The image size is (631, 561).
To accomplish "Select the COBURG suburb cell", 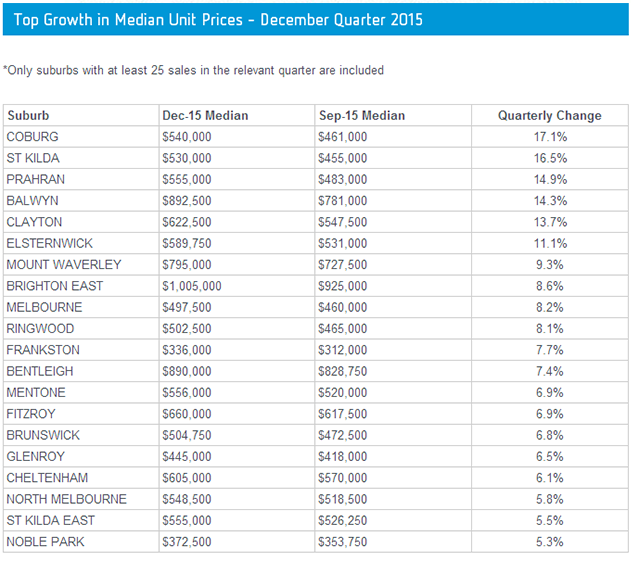I will click(33, 137).
